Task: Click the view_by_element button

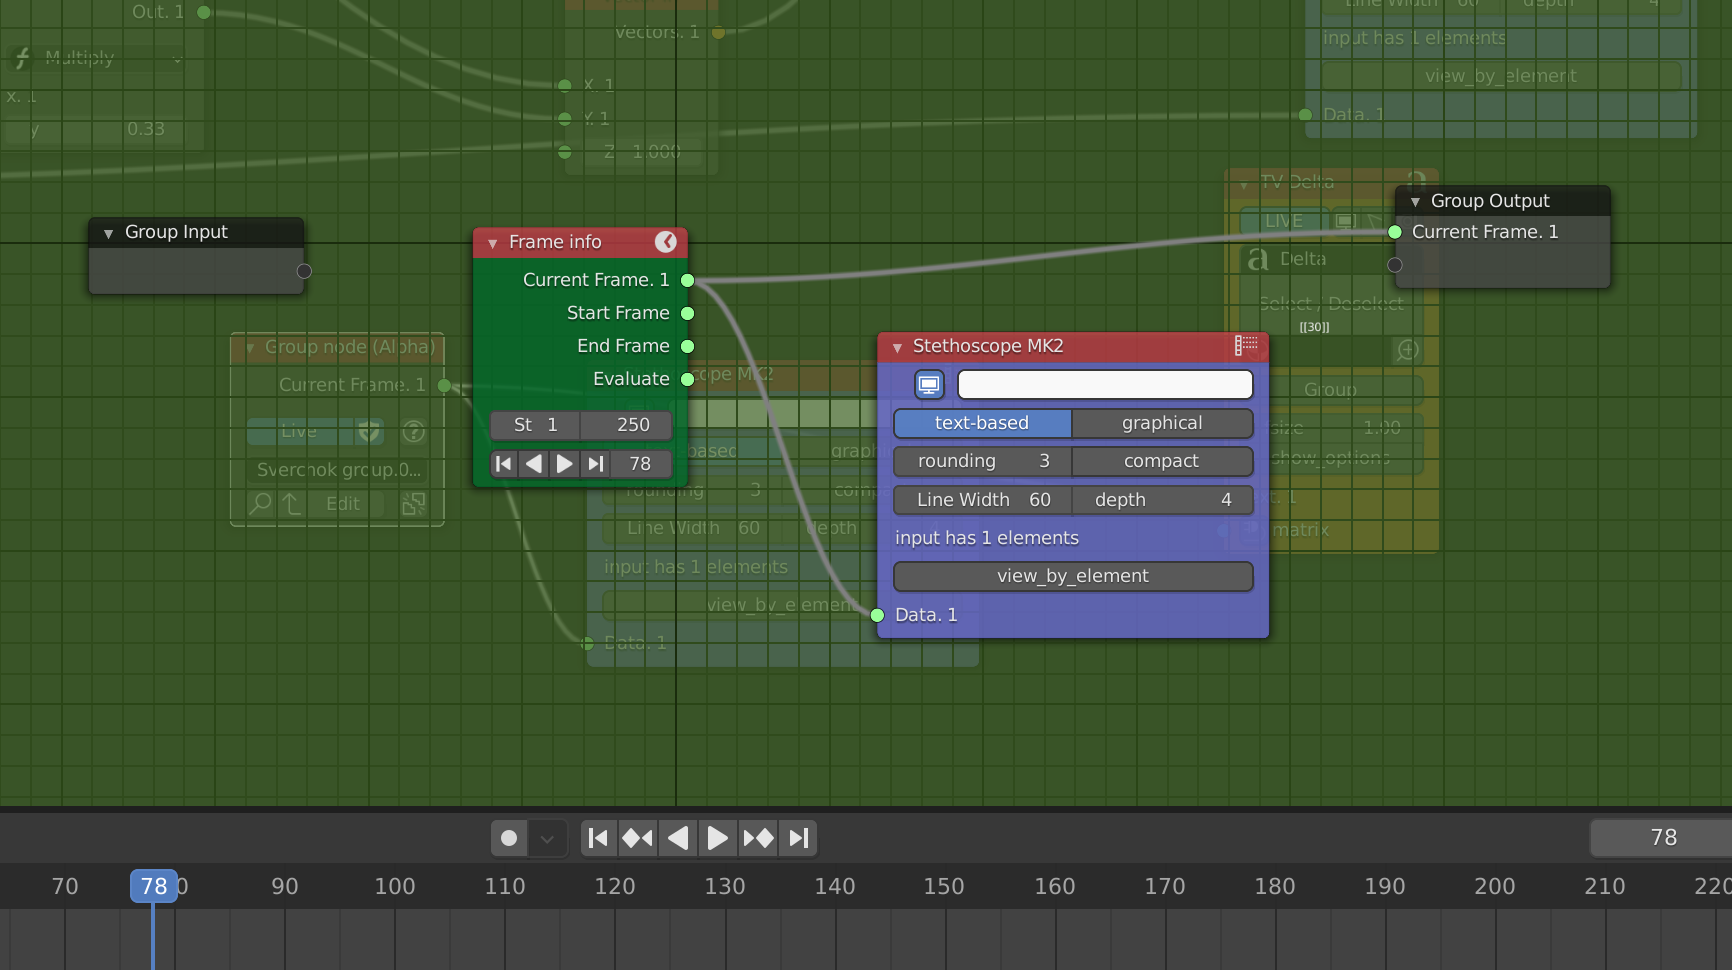Action: 1073,576
